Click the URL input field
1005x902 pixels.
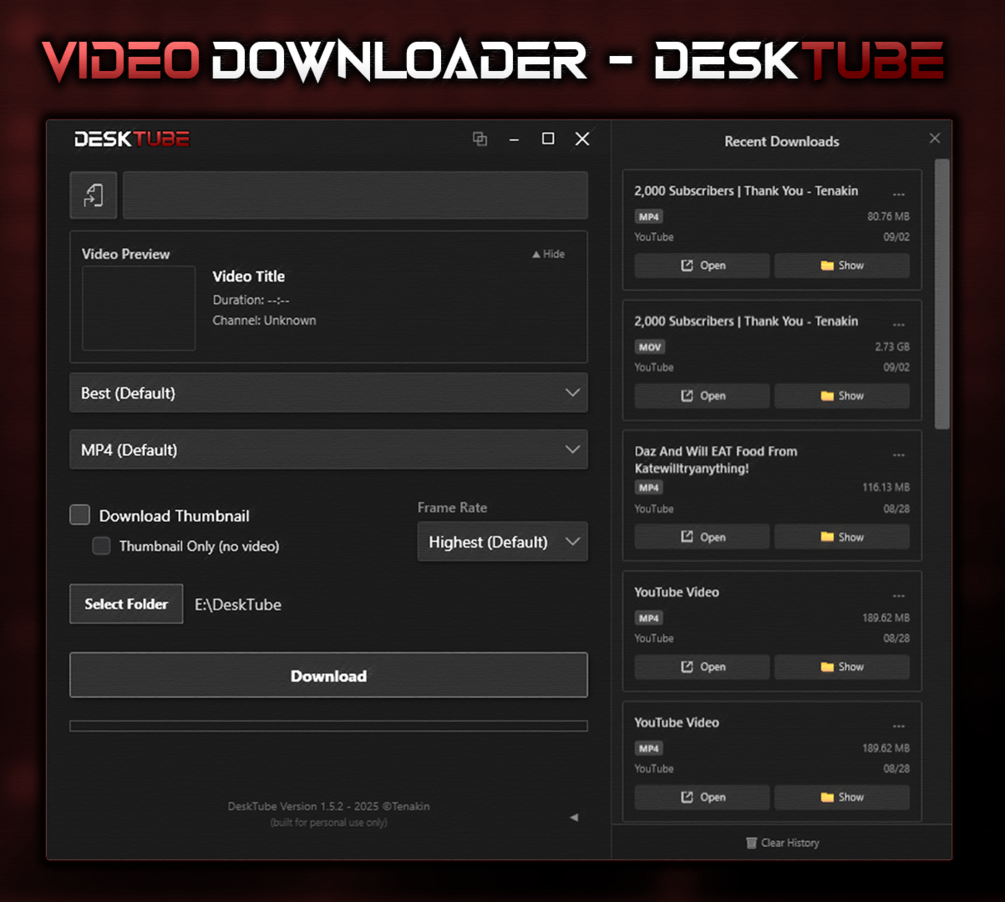pos(355,195)
